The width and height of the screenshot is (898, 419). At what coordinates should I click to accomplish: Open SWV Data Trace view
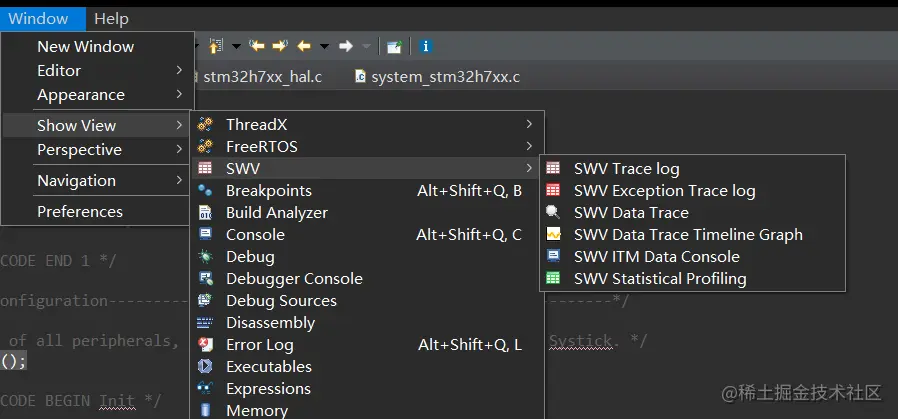692,212
